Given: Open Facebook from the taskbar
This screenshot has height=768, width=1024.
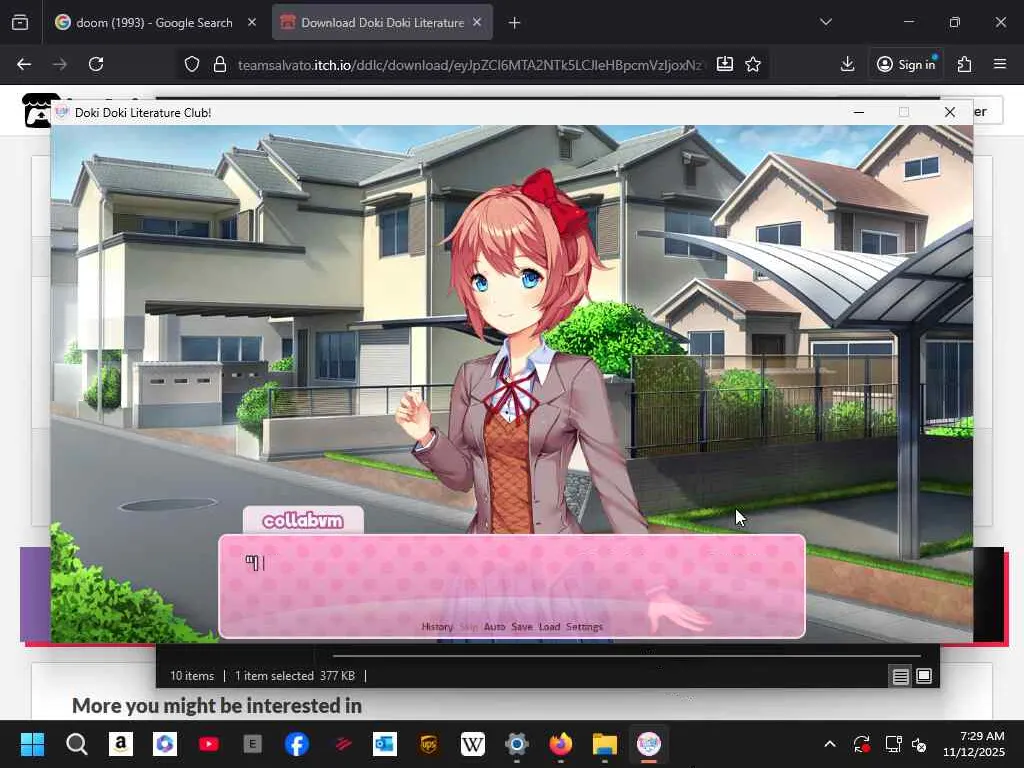Looking at the screenshot, I should [x=297, y=744].
